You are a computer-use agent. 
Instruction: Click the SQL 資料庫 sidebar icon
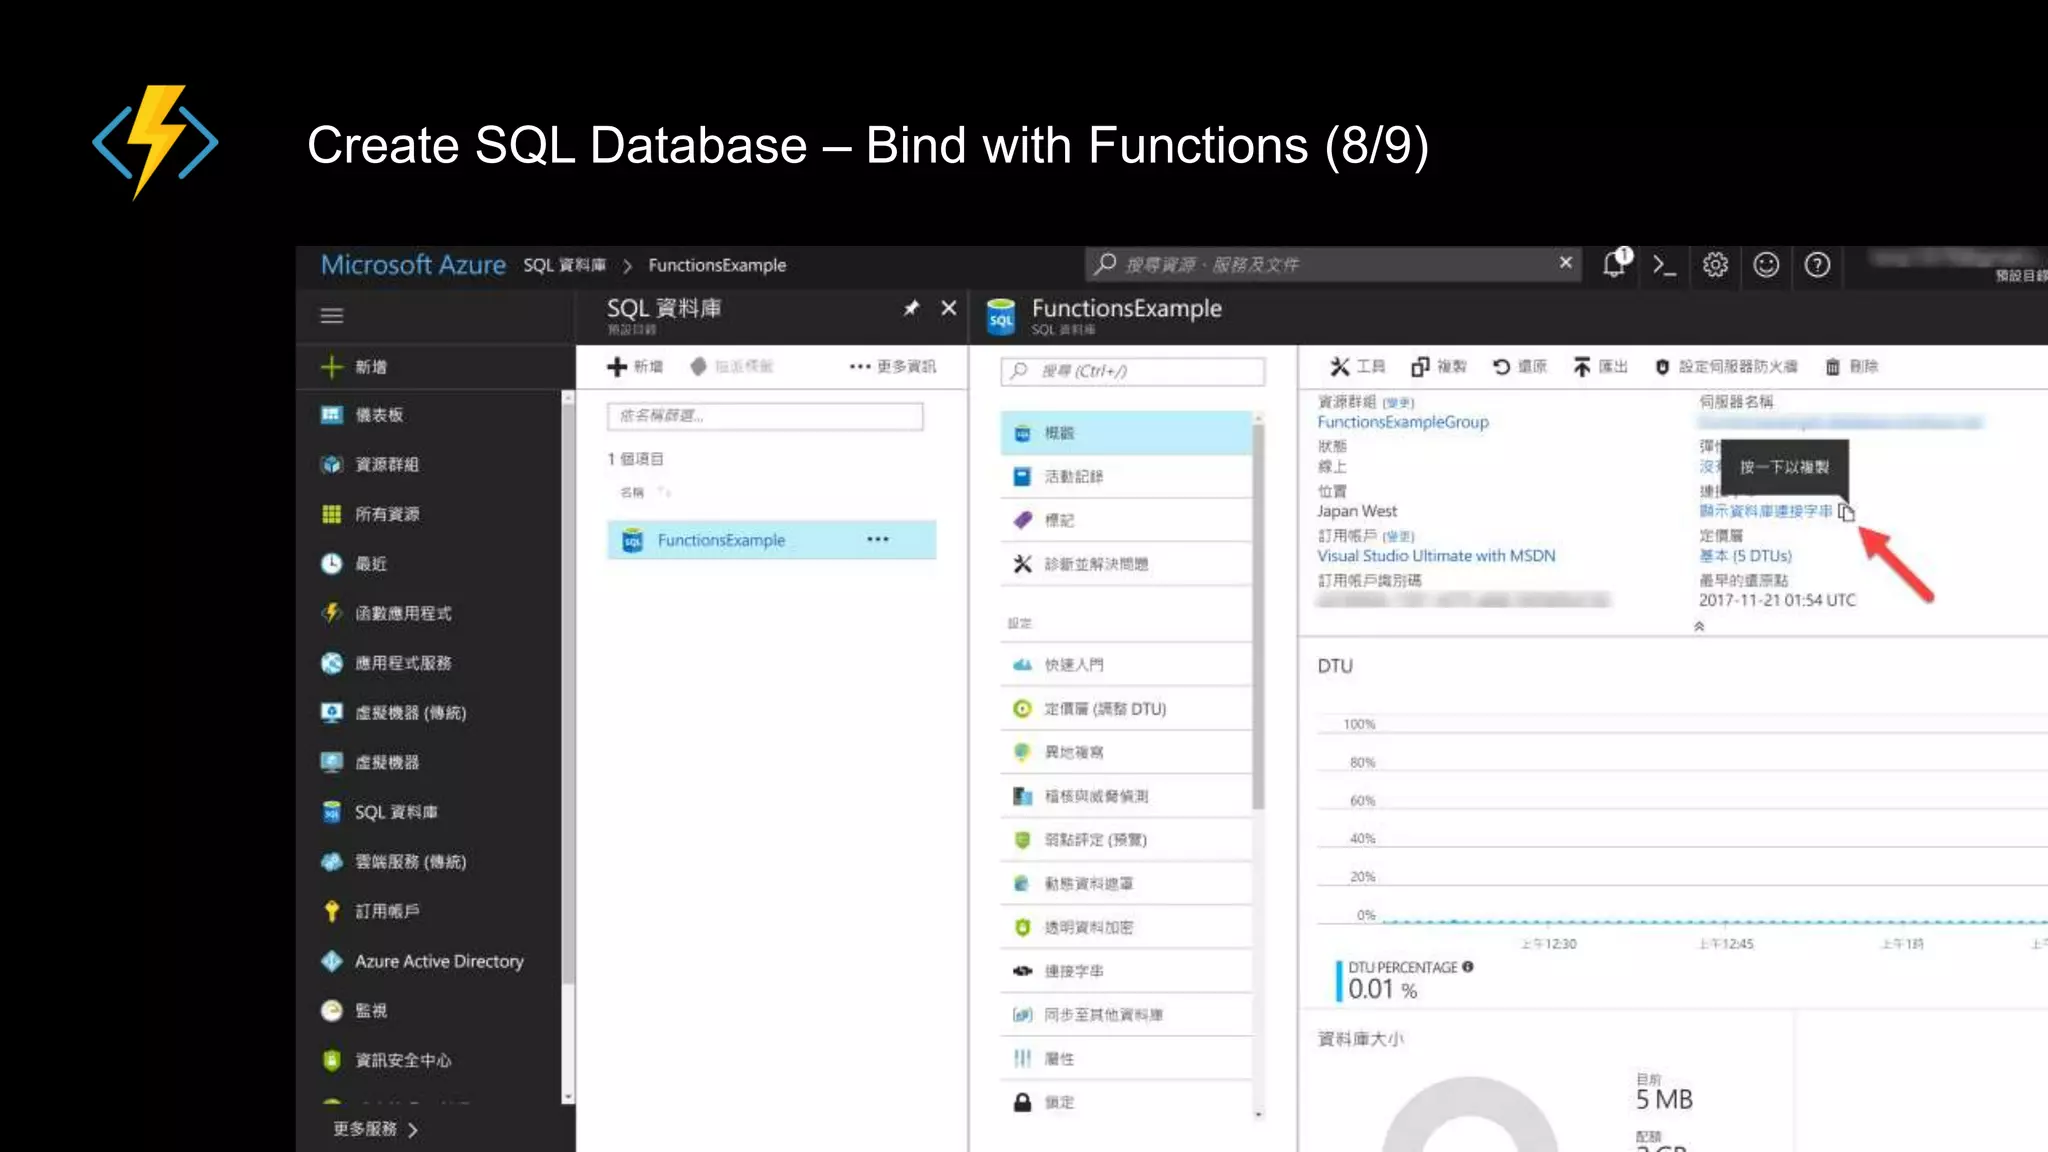[332, 812]
